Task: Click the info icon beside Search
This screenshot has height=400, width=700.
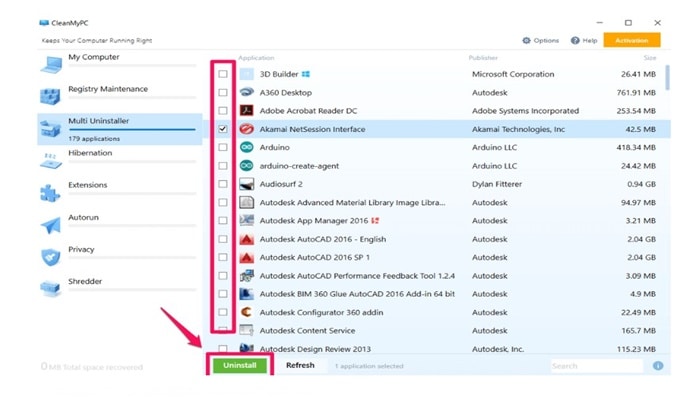Action: point(658,366)
